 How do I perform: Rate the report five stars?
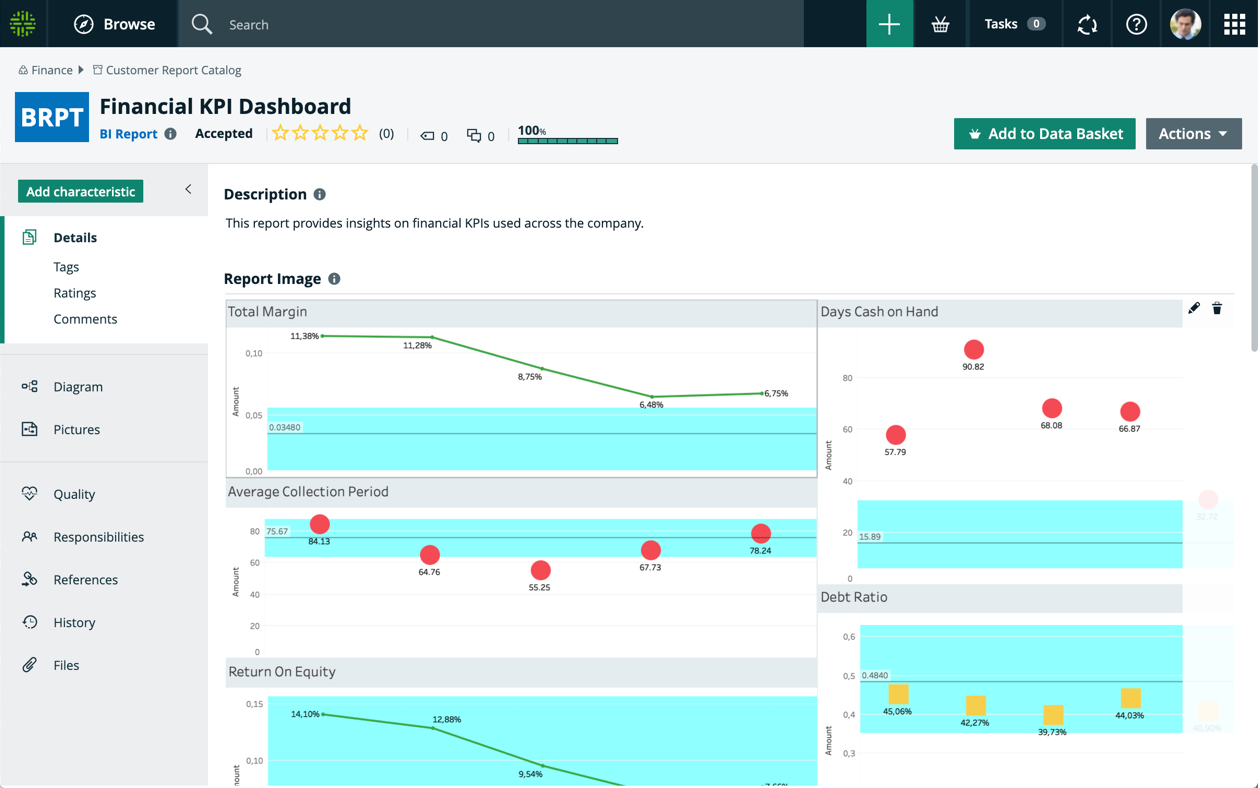point(360,133)
